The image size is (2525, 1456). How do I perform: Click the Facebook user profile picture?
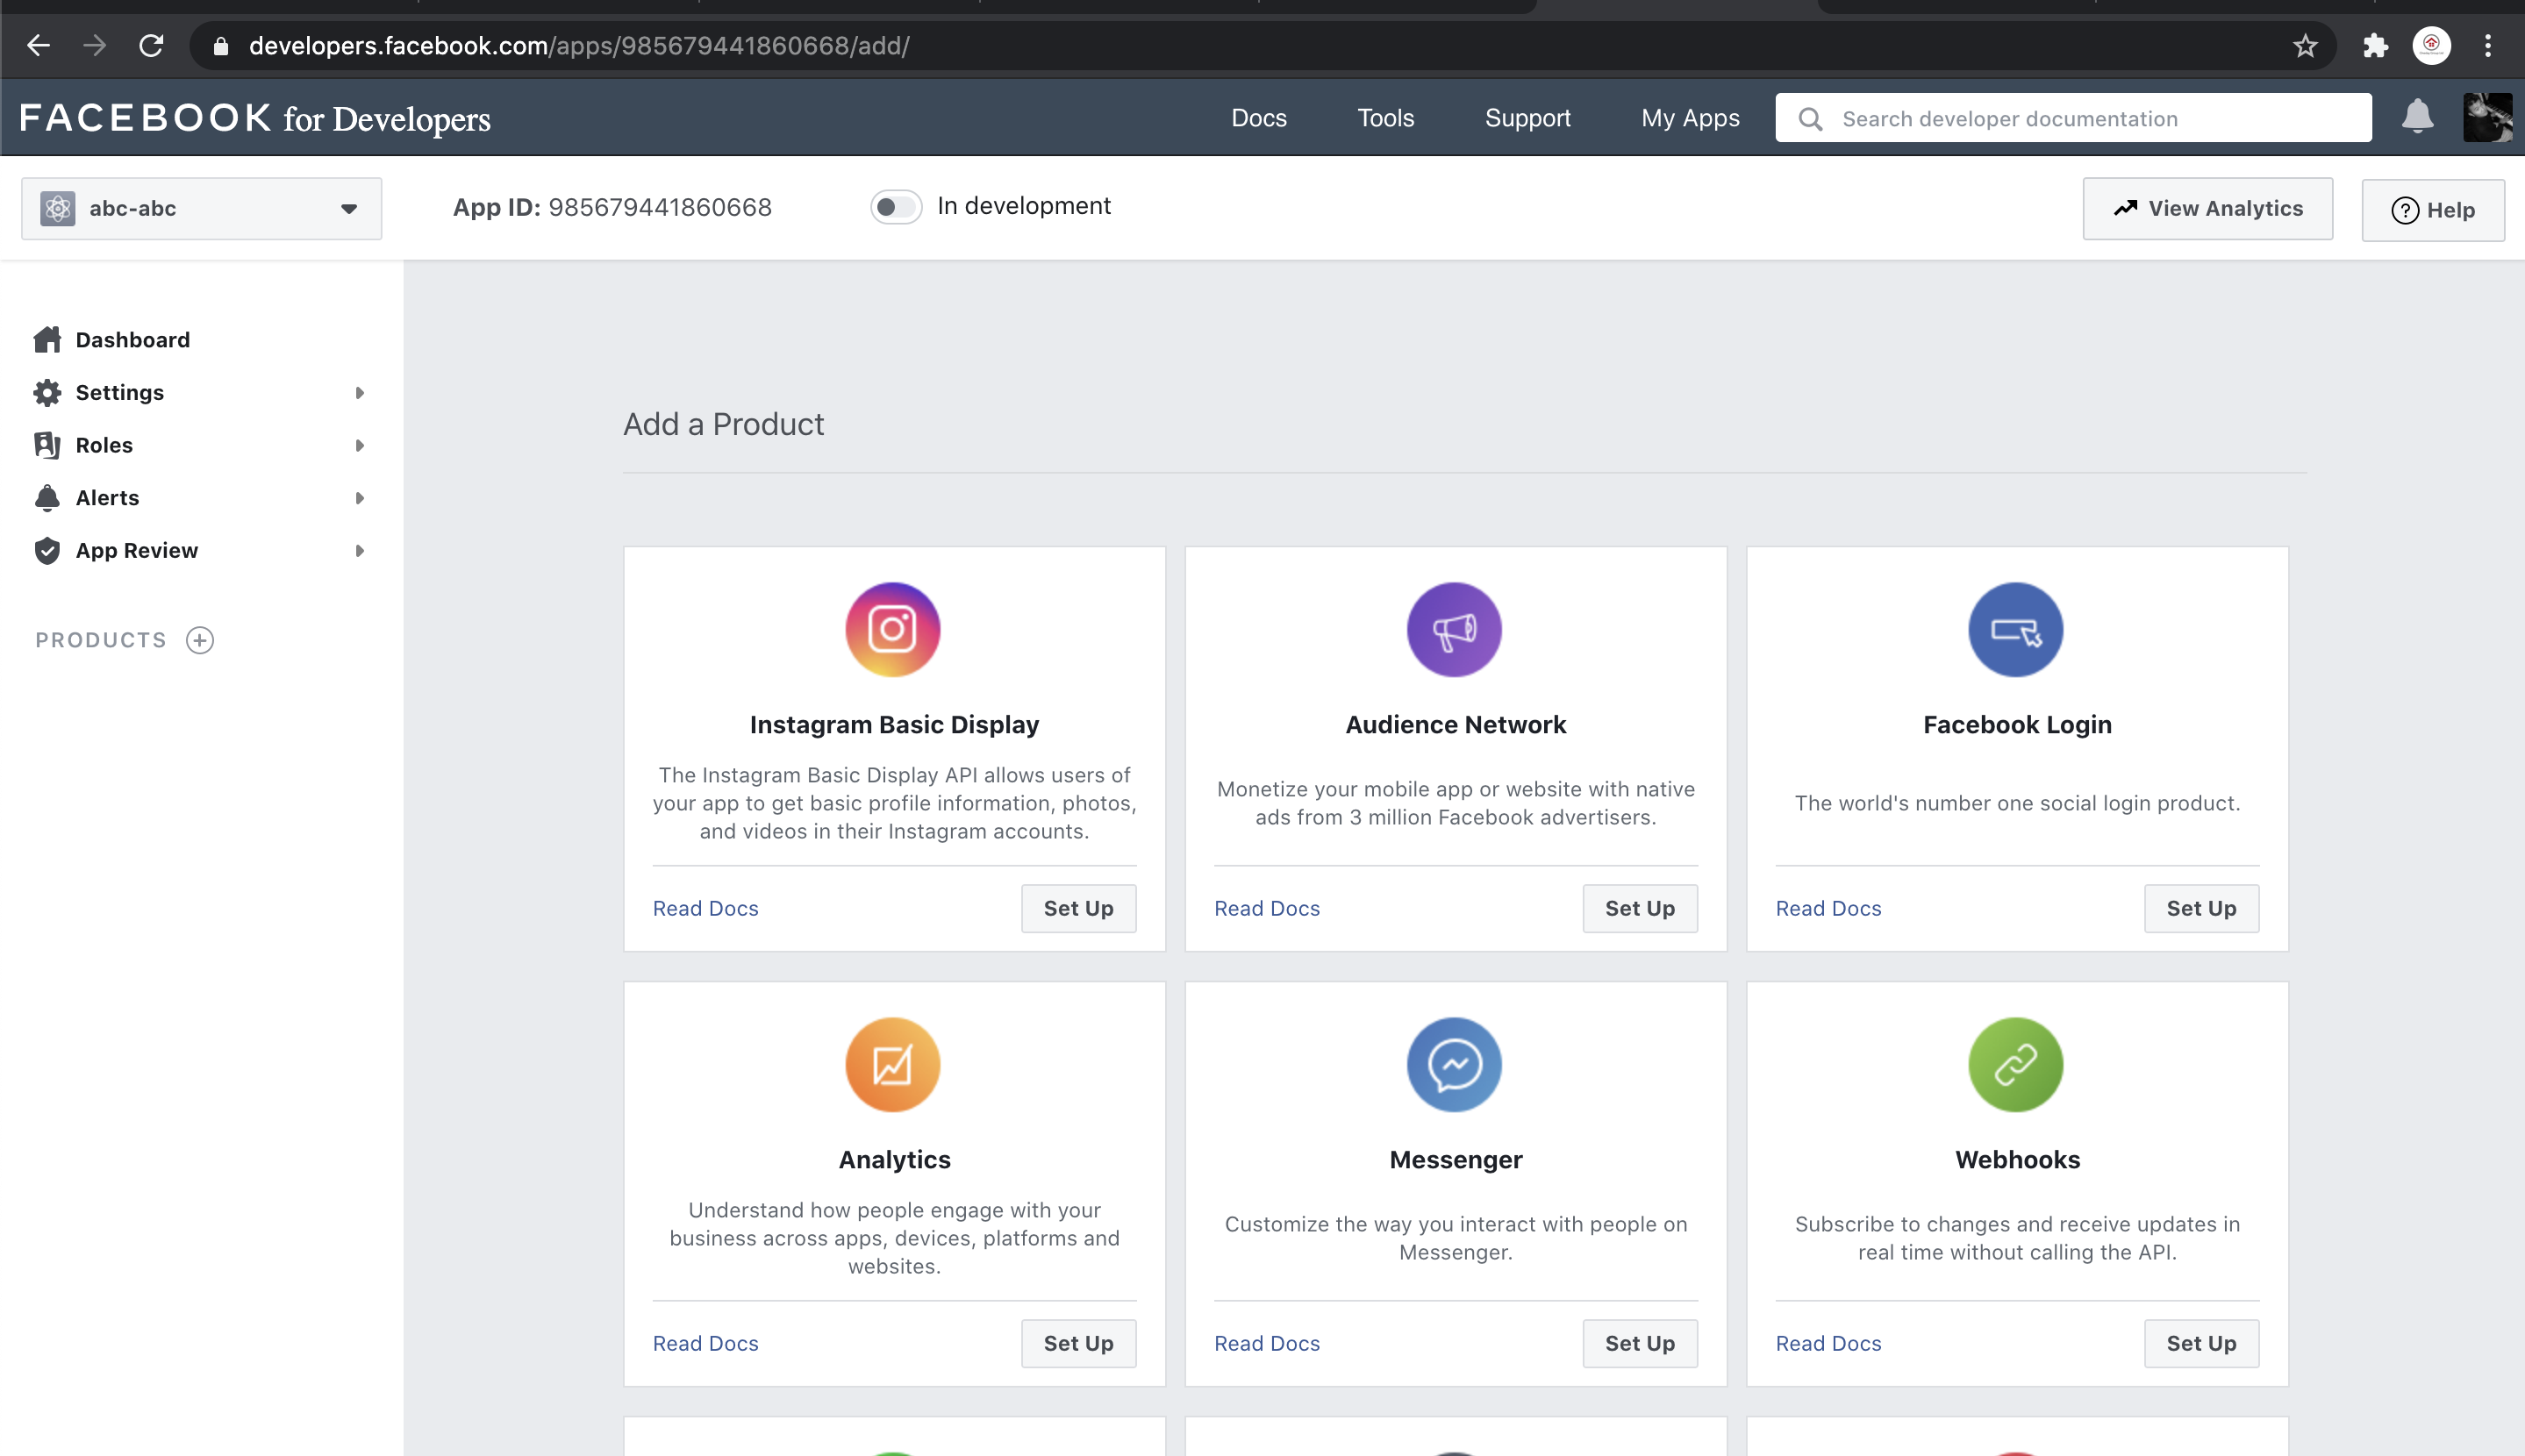click(2487, 117)
